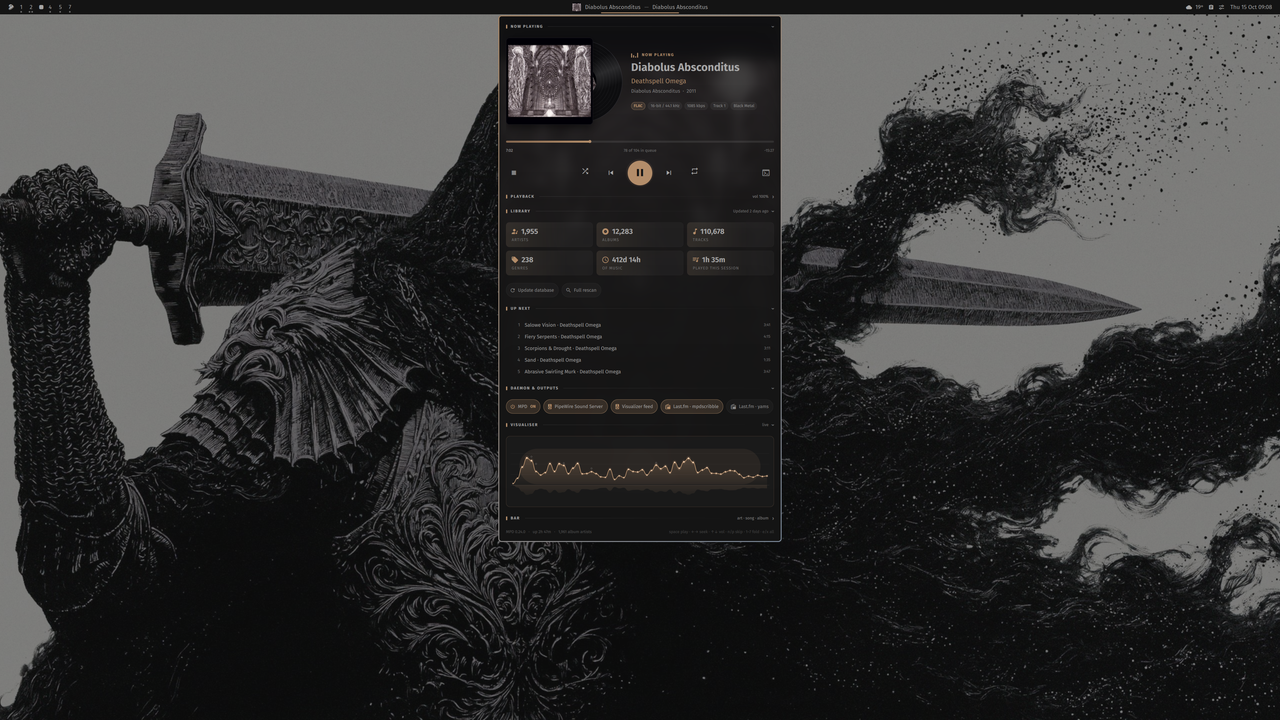The width and height of the screenshot is (1280, 720).
Task: Play Scorpions & Drought from the queue
Action: (x=640, y=348)
